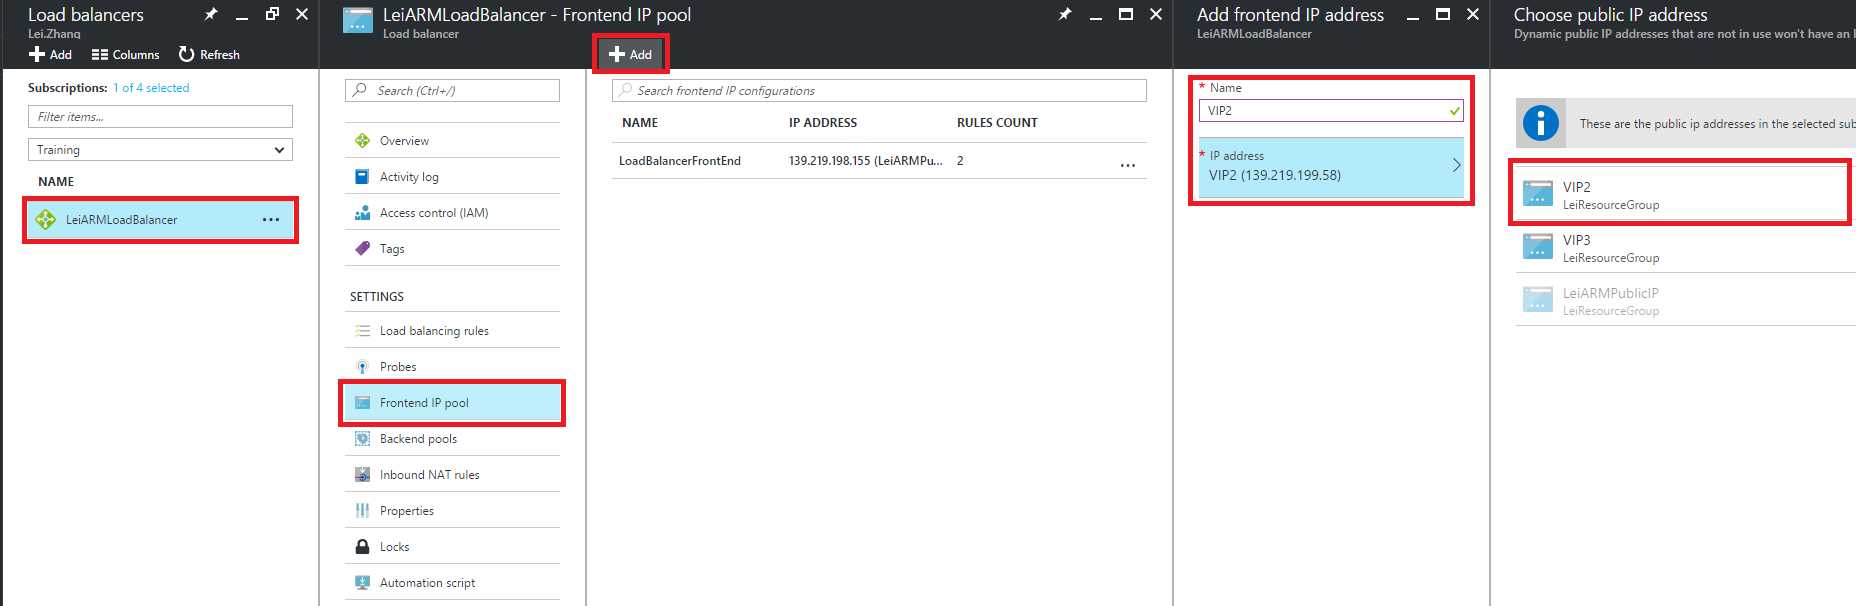Image resolution: width=1856 pixels, height=606 pixels.
Task: Sort by NAME column header
Action: tap(640, 123)
